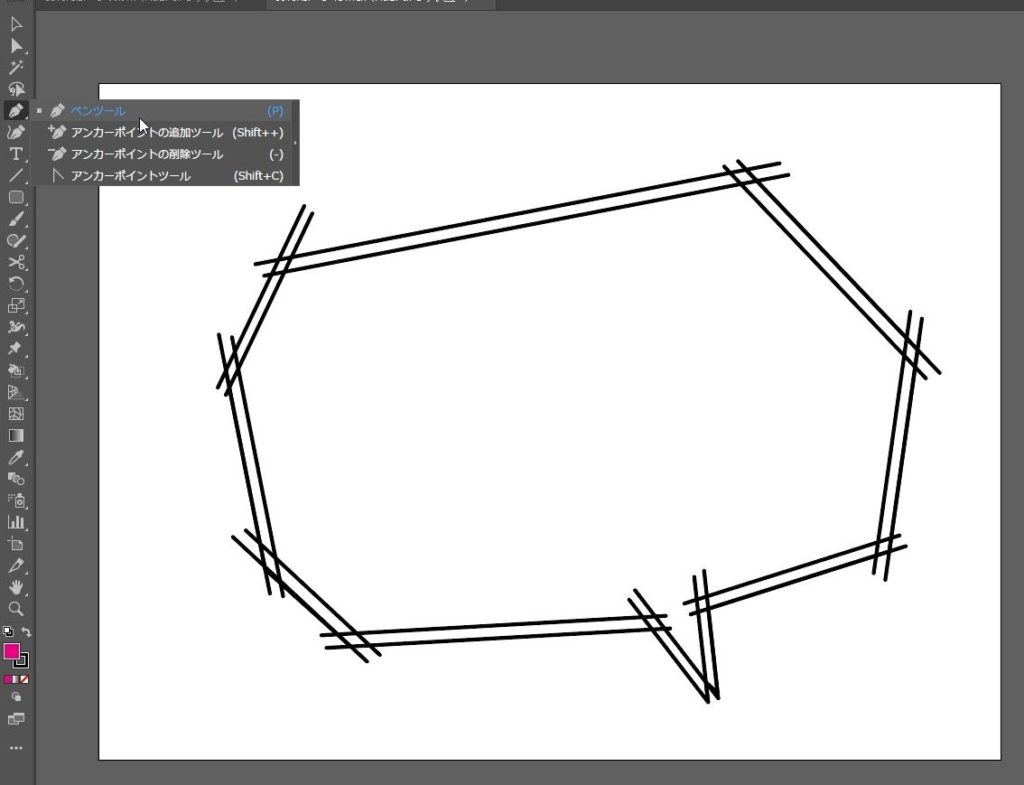This screenshot has height=785, width=1024.
Task: Select the Hand tool
Action: 16,587
